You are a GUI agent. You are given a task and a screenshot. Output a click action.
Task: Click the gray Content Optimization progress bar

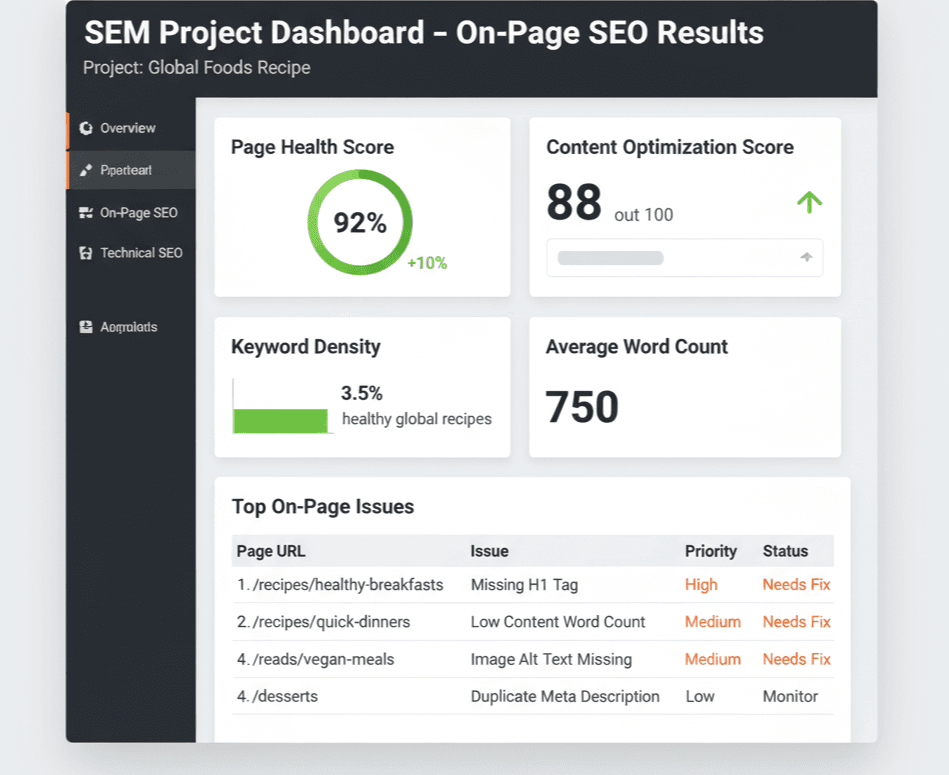point(610,258)
